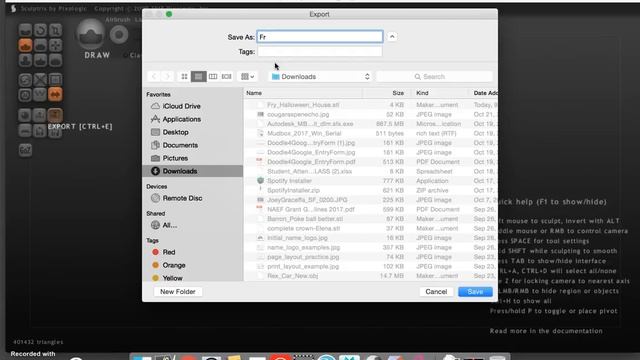This screenshot has width=640, height=360.
Task: Open Applications in the sidebar
Action: [193, 119]
